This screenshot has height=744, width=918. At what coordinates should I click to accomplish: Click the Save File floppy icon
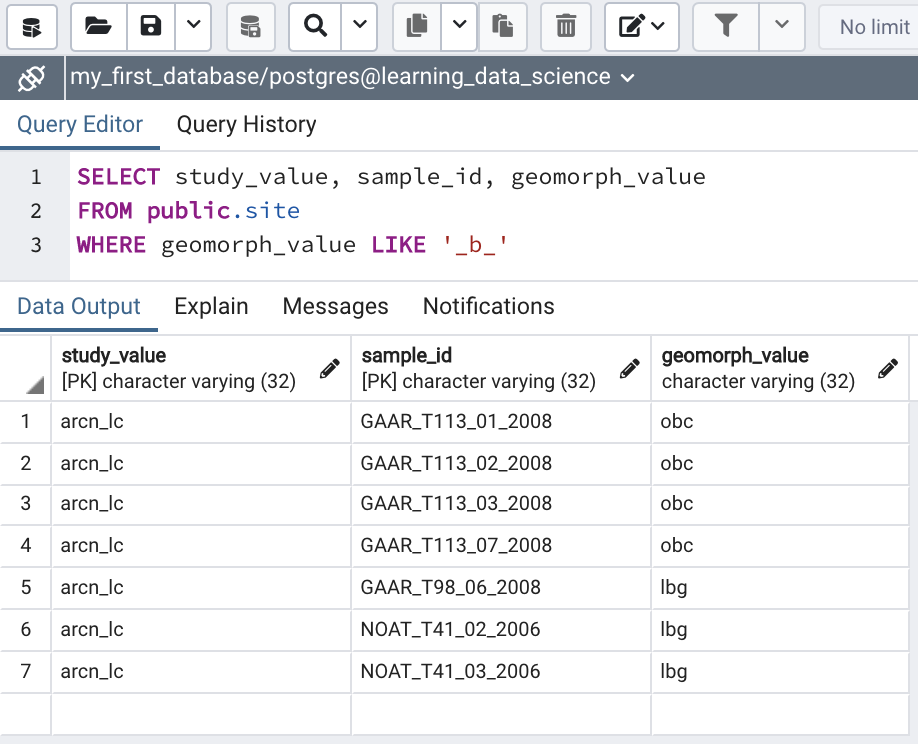(x=151, y=26)
